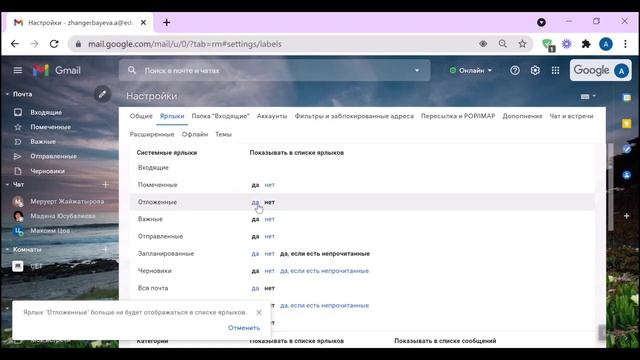
Task: Create a new room with plus icon
Action: click(105, 249)
